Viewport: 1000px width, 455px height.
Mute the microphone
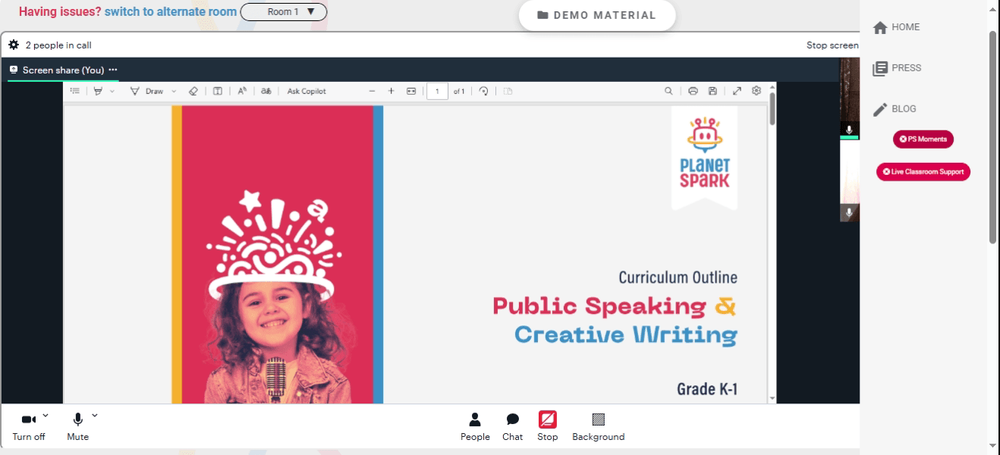click(x=78, y=426)
